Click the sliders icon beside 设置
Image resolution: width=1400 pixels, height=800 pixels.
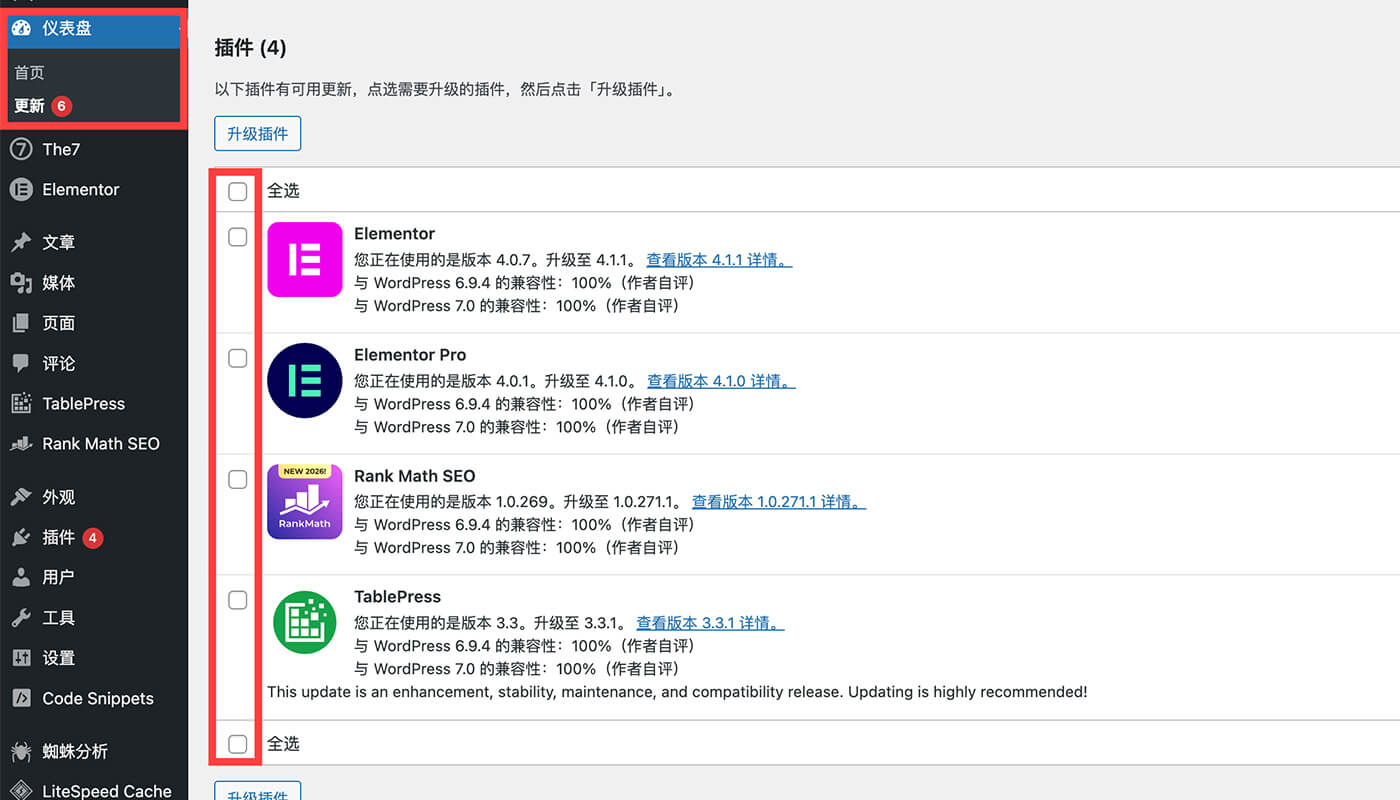pos(21,658)
